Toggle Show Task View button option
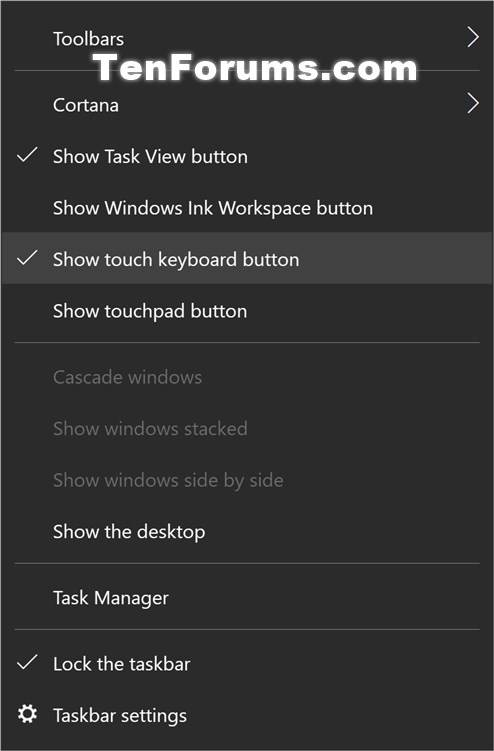The width and height of the screenshot is (494, 751). 247,157
